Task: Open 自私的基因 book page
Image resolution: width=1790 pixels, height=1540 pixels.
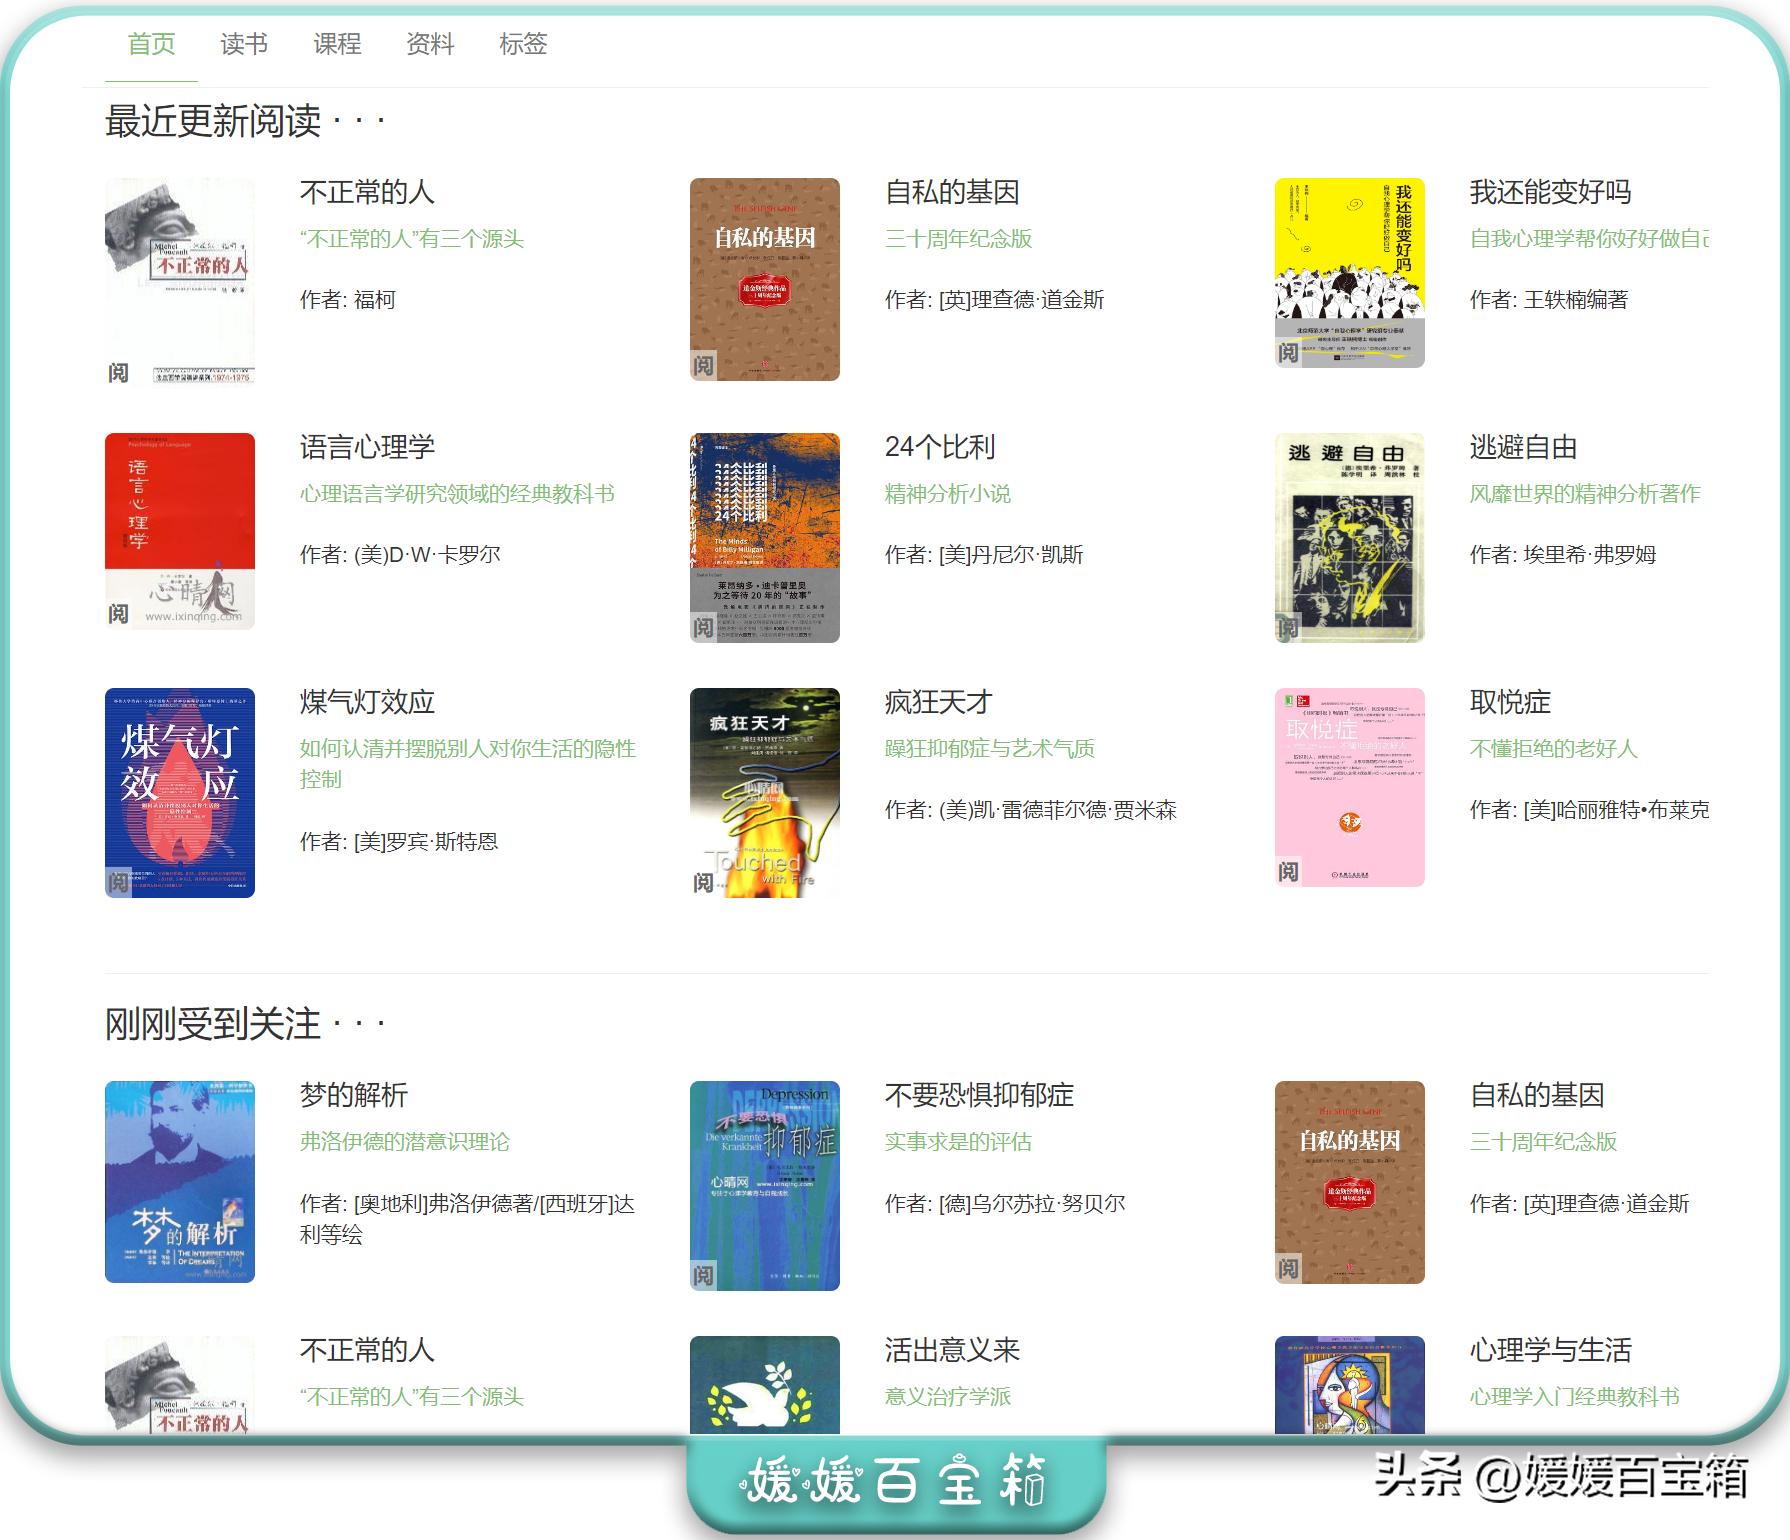Action: [x=955, y=193]
